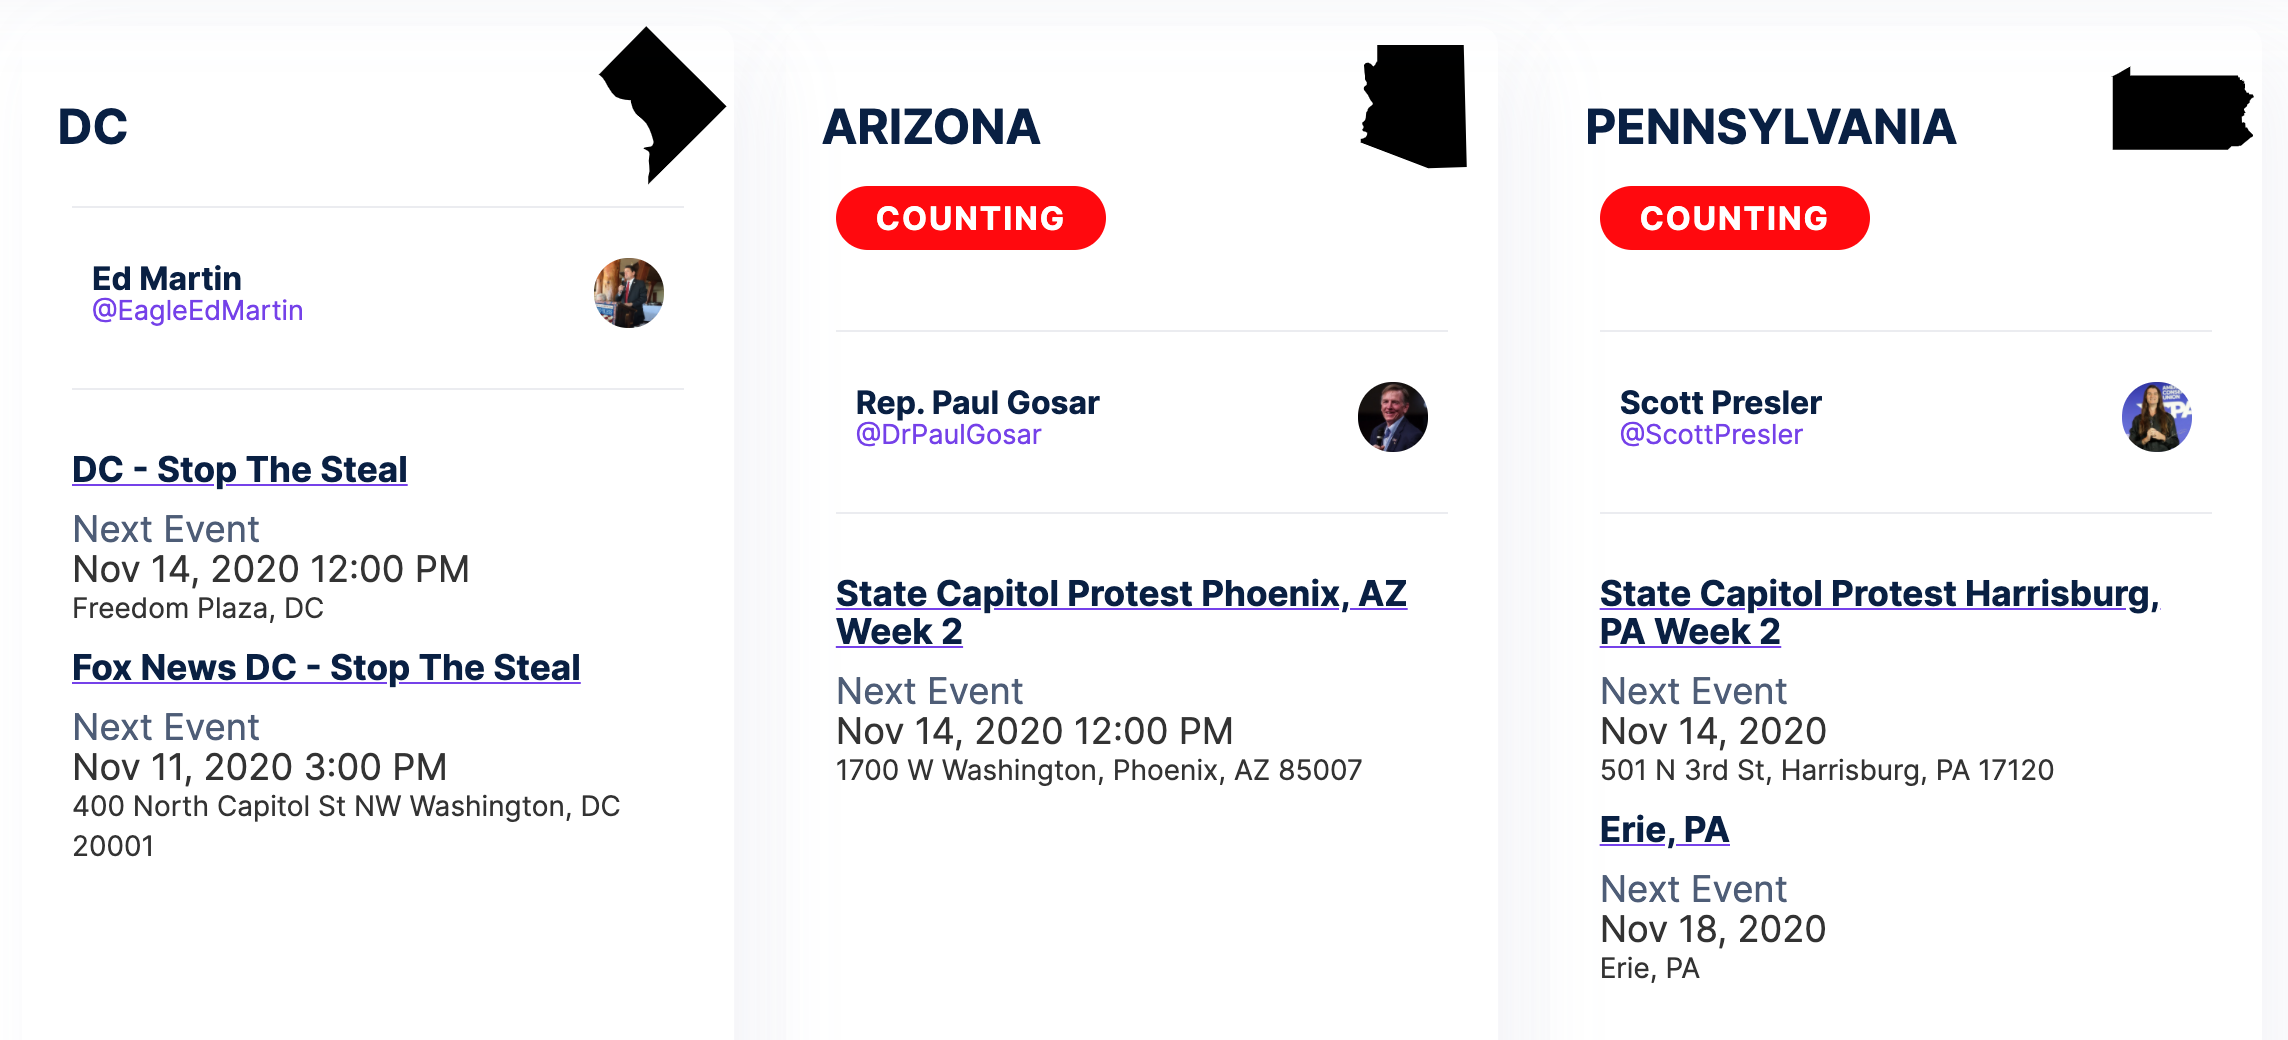This screenshot has width=2288, height=1040.
Task: Open Rep. Paul Gosar's avatar
Action: (x=1393, y=417)
